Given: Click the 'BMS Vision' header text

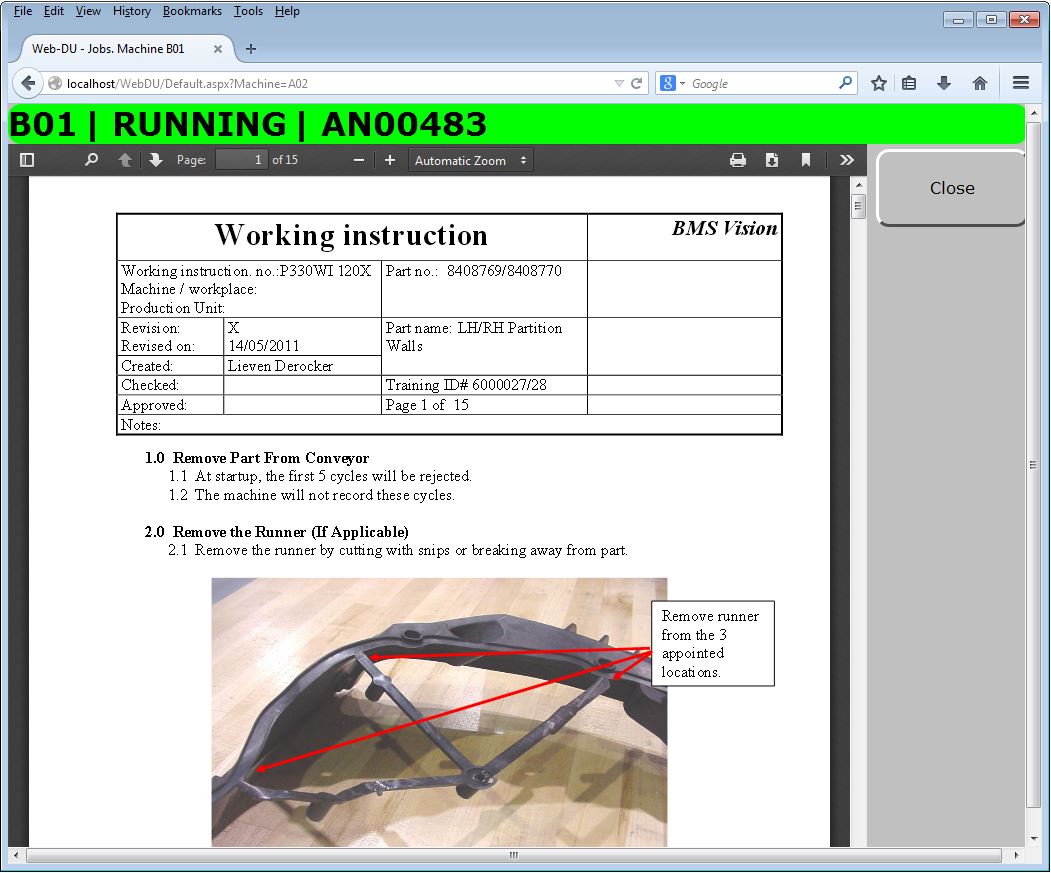Looking at the screenshot, I should 725,229.
